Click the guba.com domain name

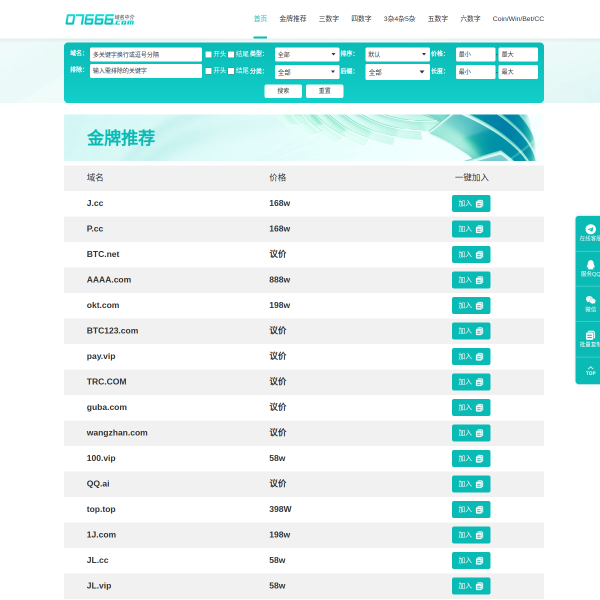pos(107,407)
